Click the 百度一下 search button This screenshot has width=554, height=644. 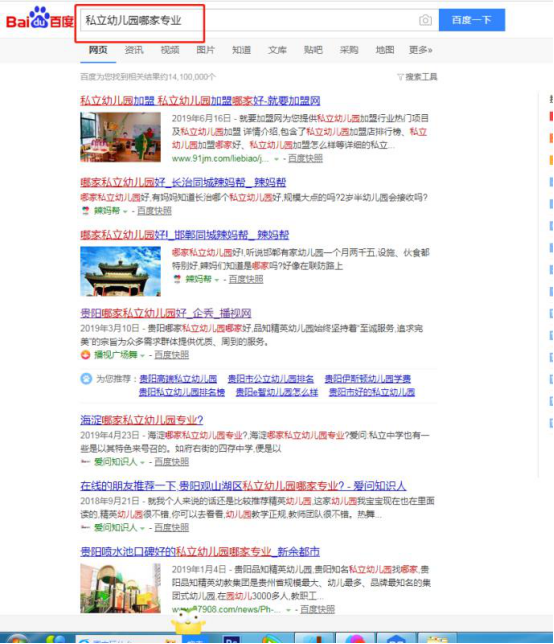pos(471,20)
